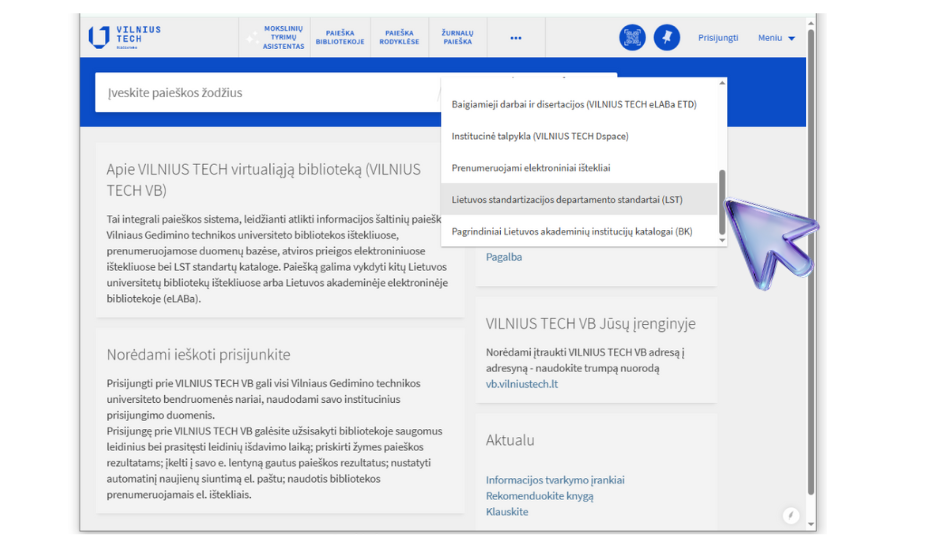
Task: Select Pagrindiniai Lietuvos akademinių institucijų katalogai
Action: pos(571,231)
